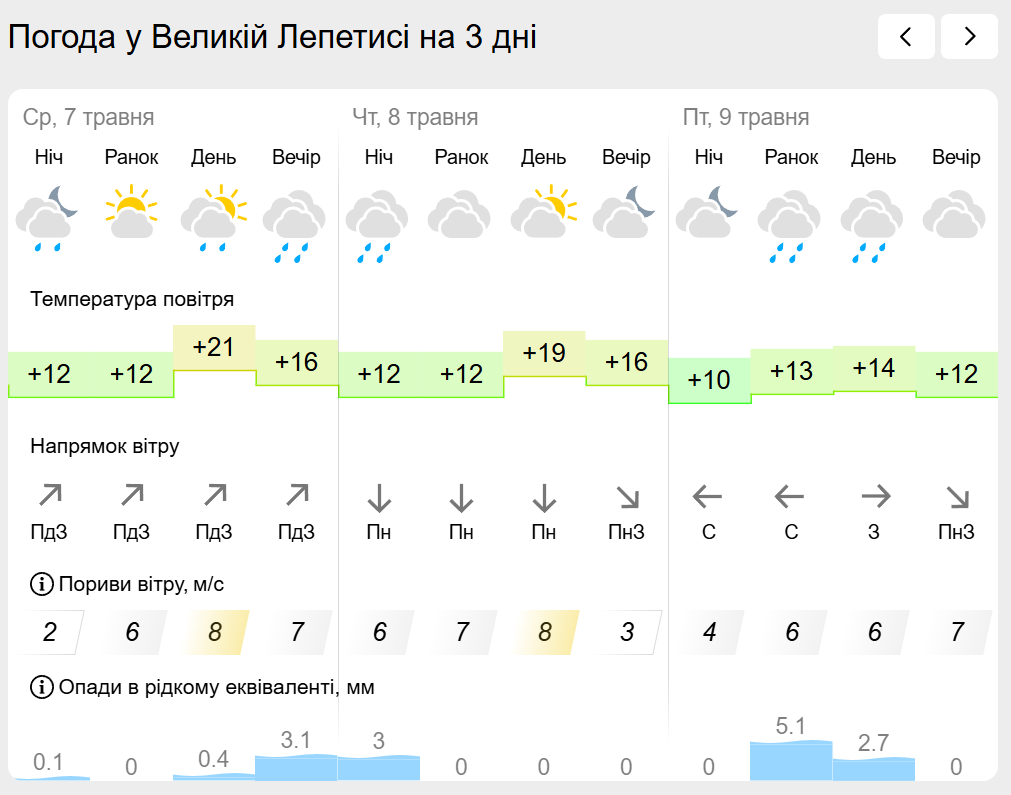Click the 5.1 mm precipitation bar
Viewport: 1011px width, 795px height.
tap(790, 761)
